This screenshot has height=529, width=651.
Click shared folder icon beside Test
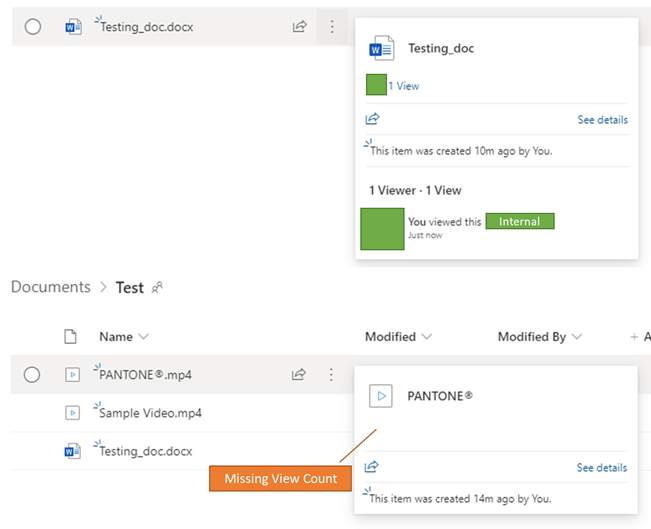coord(157,287)
